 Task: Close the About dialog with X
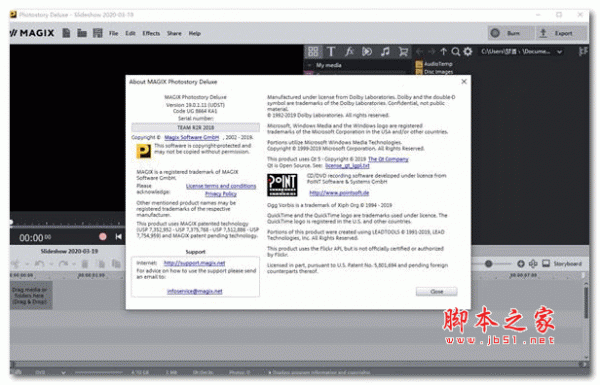(x=464, y=82)
